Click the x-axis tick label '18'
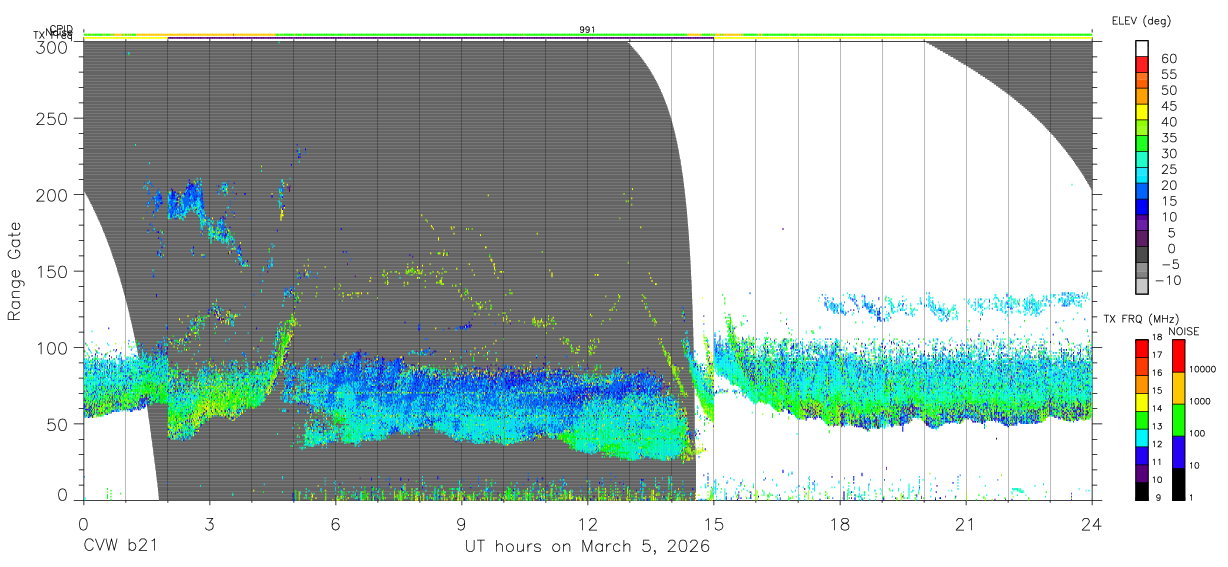The height and width of the screenshot is (567, 1228). click(840, 524)
